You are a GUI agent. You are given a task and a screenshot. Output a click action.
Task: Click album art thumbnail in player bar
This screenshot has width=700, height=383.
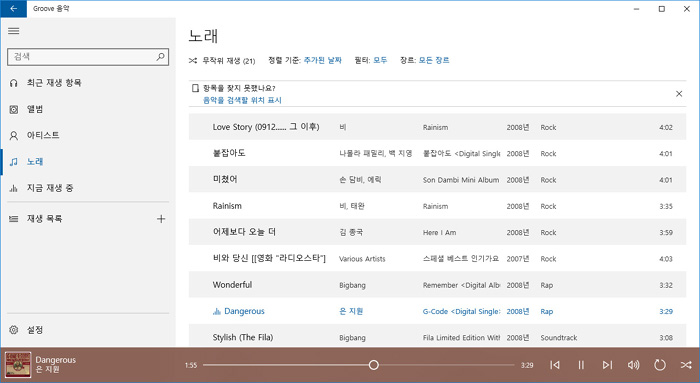[18, 365]
